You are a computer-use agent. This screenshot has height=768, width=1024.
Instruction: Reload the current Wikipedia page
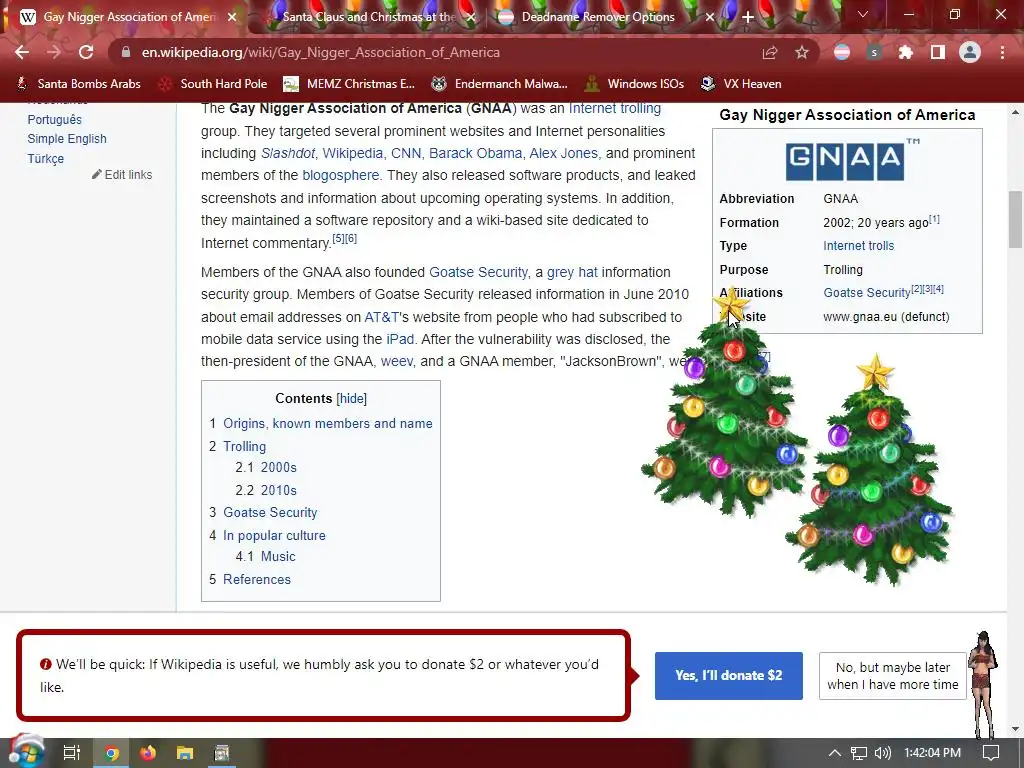pyautogui.click(x=86, y=52)
